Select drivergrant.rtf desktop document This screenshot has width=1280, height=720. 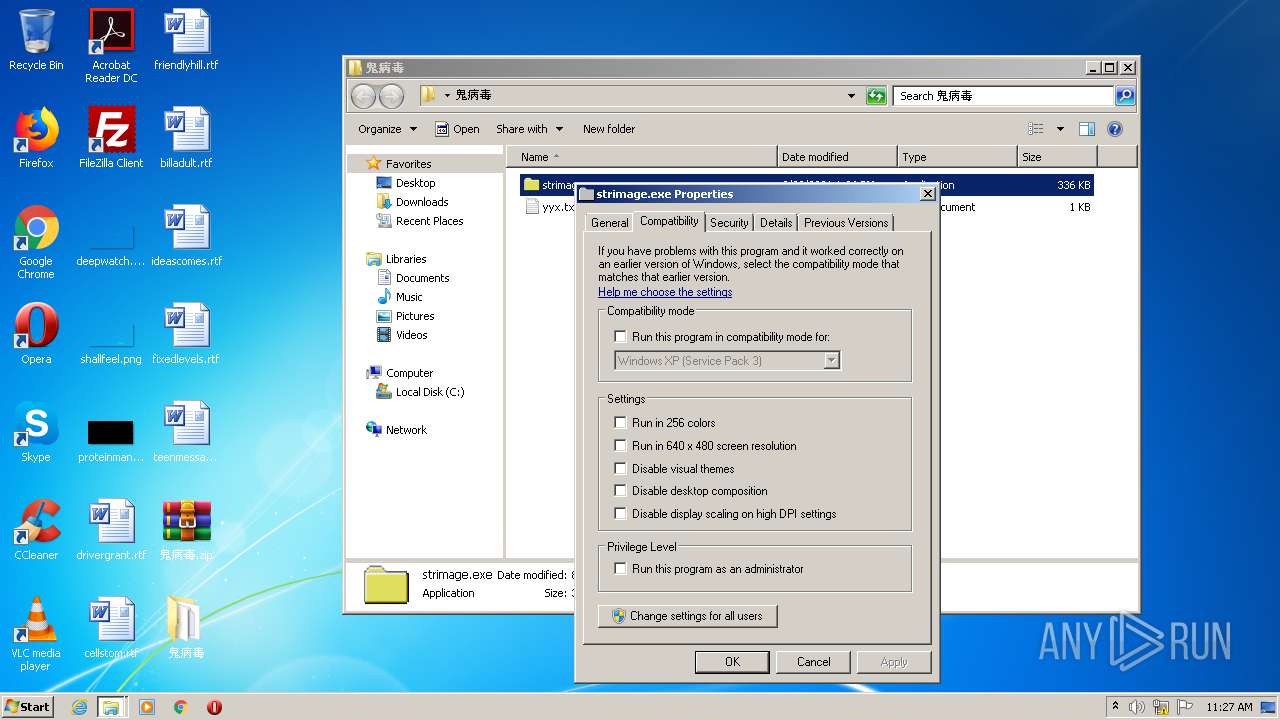(111, 530)
